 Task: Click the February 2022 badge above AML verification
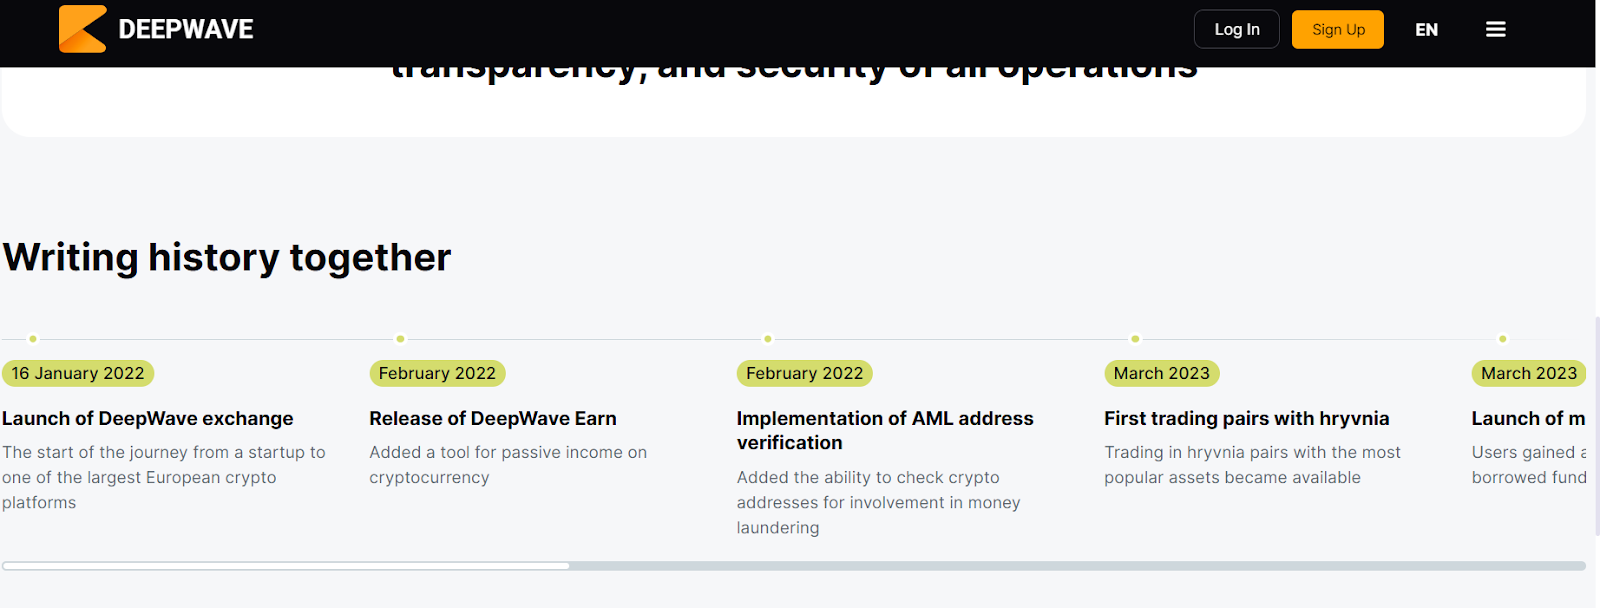coord(804,373)
